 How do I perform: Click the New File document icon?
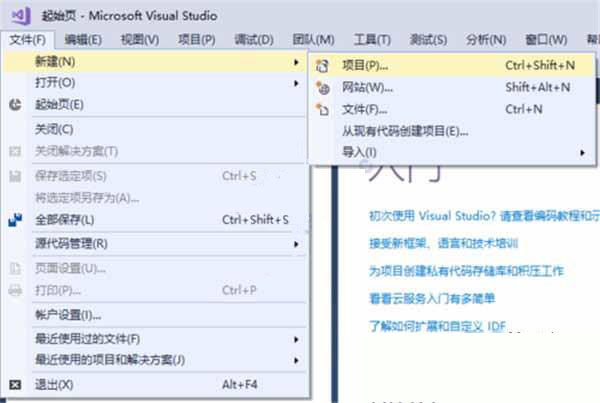(322, 109)
